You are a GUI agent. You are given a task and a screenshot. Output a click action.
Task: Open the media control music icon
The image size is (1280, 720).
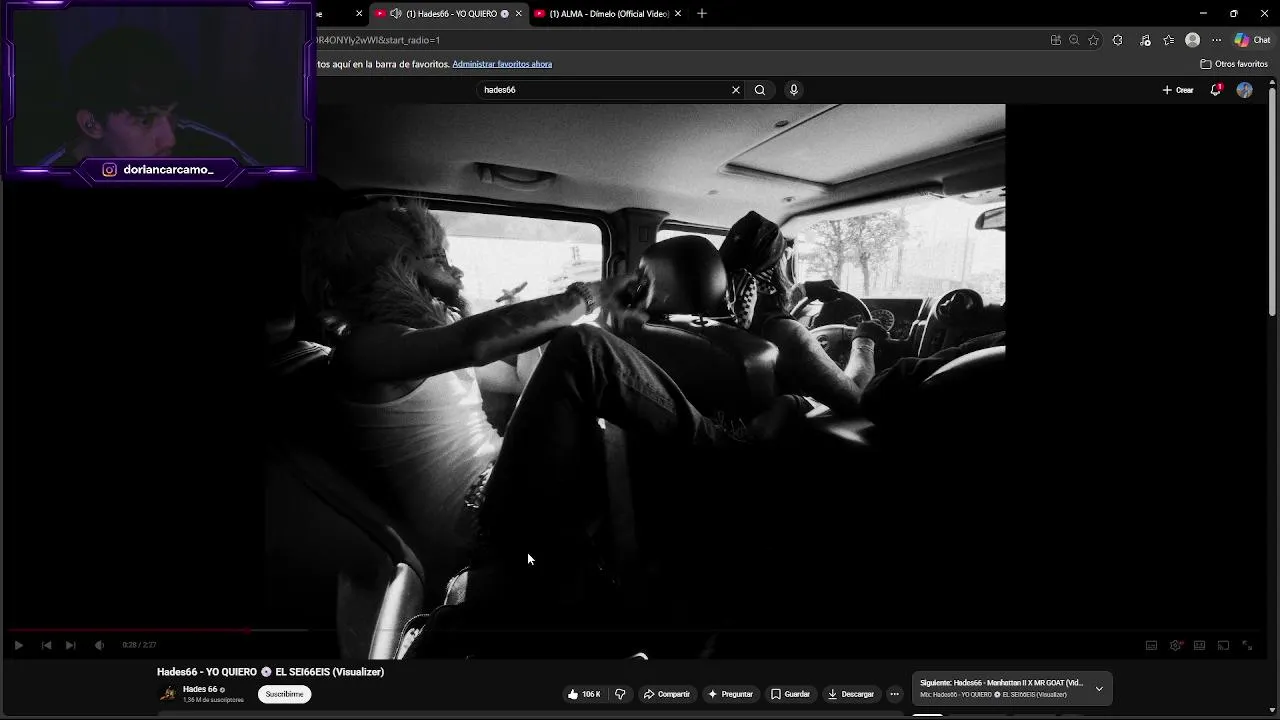[1145, 40]
